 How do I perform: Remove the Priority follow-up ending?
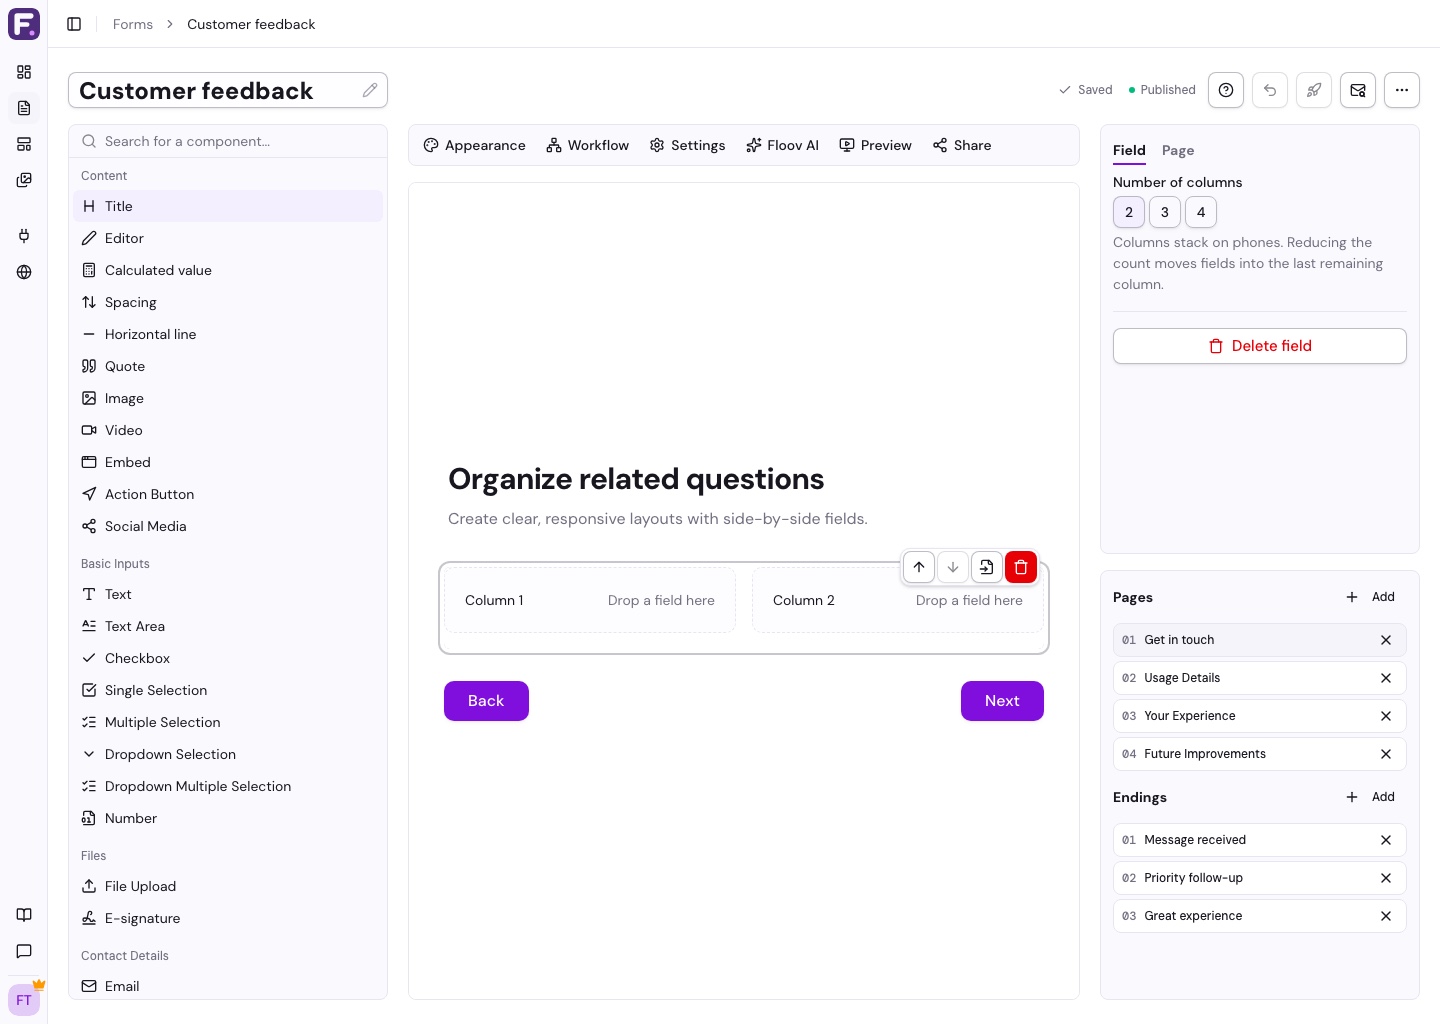click(1386, 878)
